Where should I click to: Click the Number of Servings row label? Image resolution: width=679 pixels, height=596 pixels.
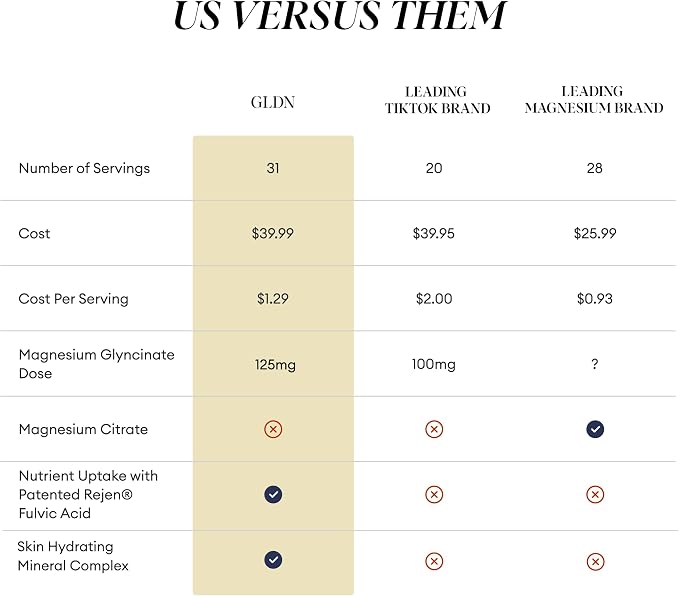click(84, 168)
